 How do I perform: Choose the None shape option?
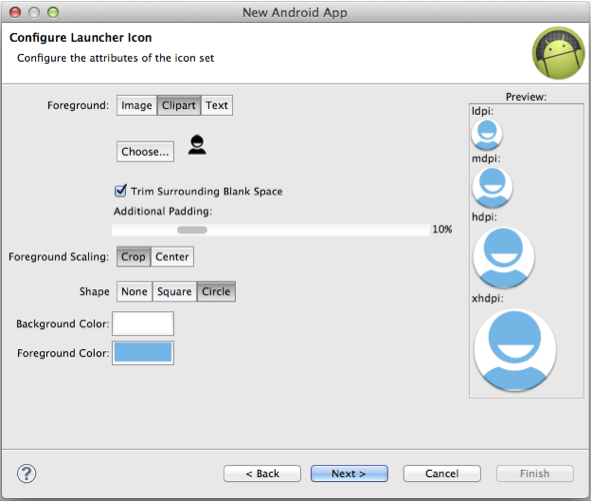pyautogui.click(x=134, y=291)
